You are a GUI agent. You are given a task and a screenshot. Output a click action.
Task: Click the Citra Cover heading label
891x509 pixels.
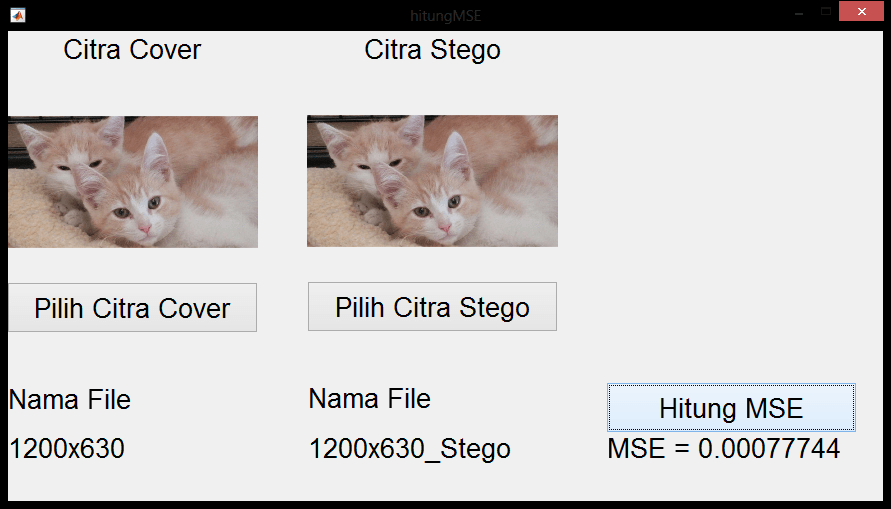click(132, 50)
